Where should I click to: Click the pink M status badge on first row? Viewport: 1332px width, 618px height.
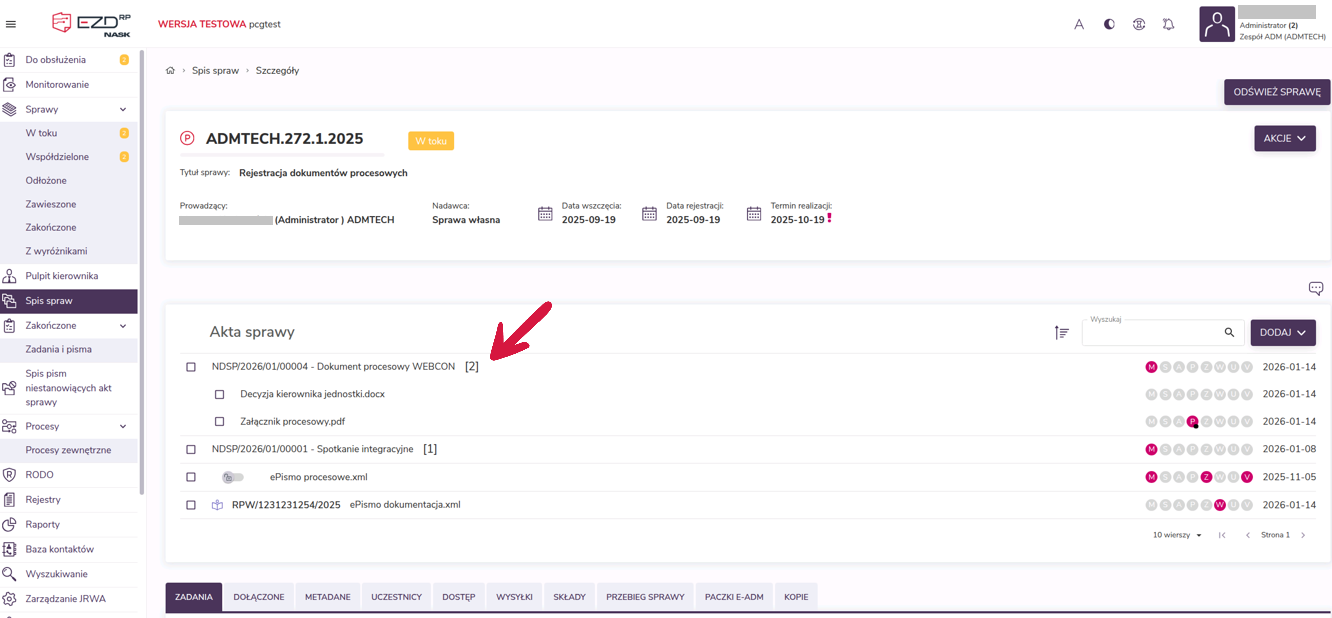1151,367
